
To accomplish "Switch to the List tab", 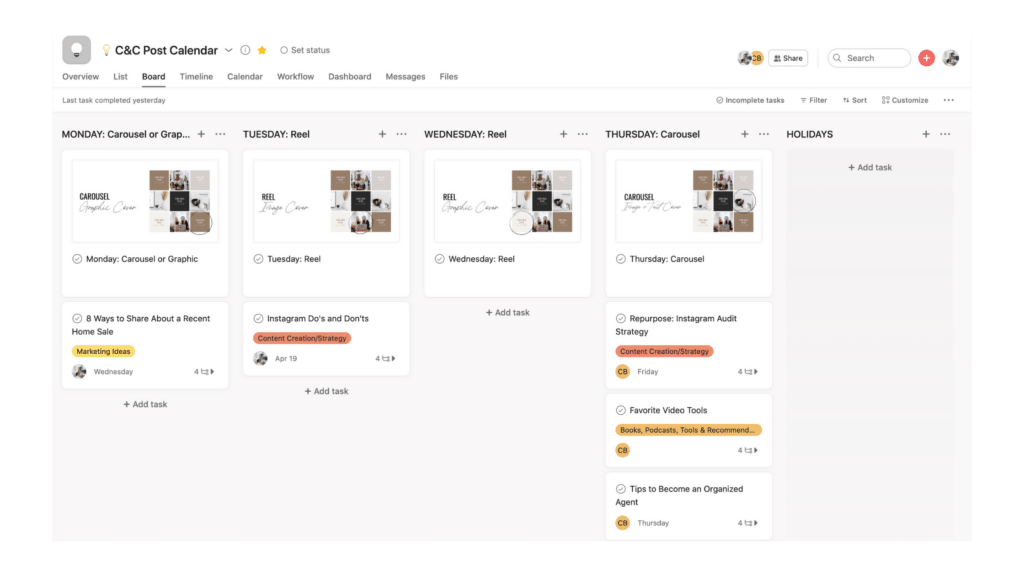I will [x=120, y=76].
